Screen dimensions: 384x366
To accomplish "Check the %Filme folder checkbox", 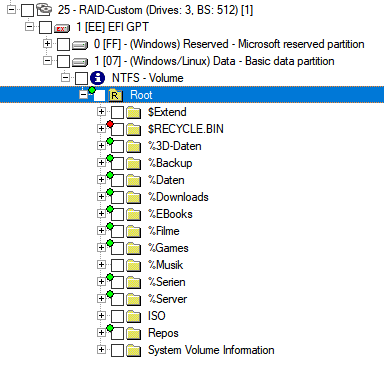I will [x=117, y=231].
